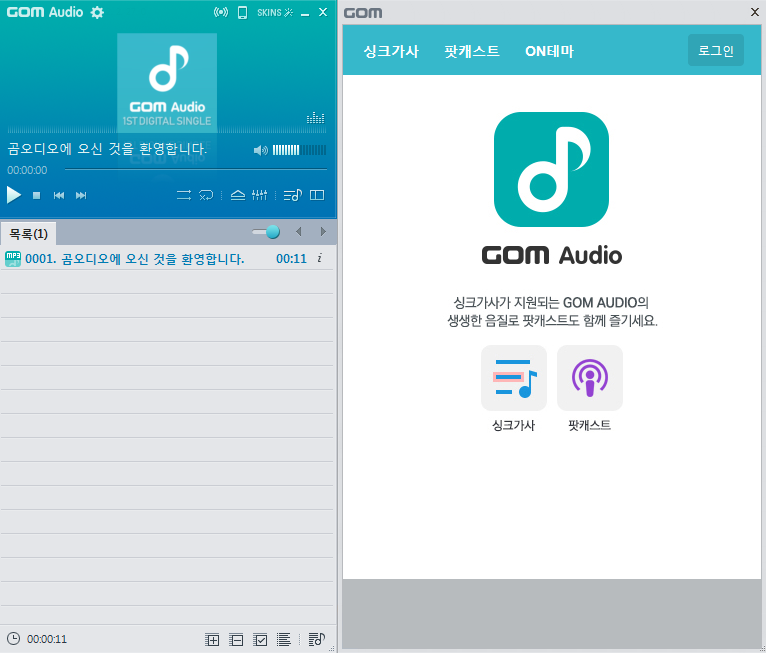Open GOM Audio settings gear

pos(97,12)
